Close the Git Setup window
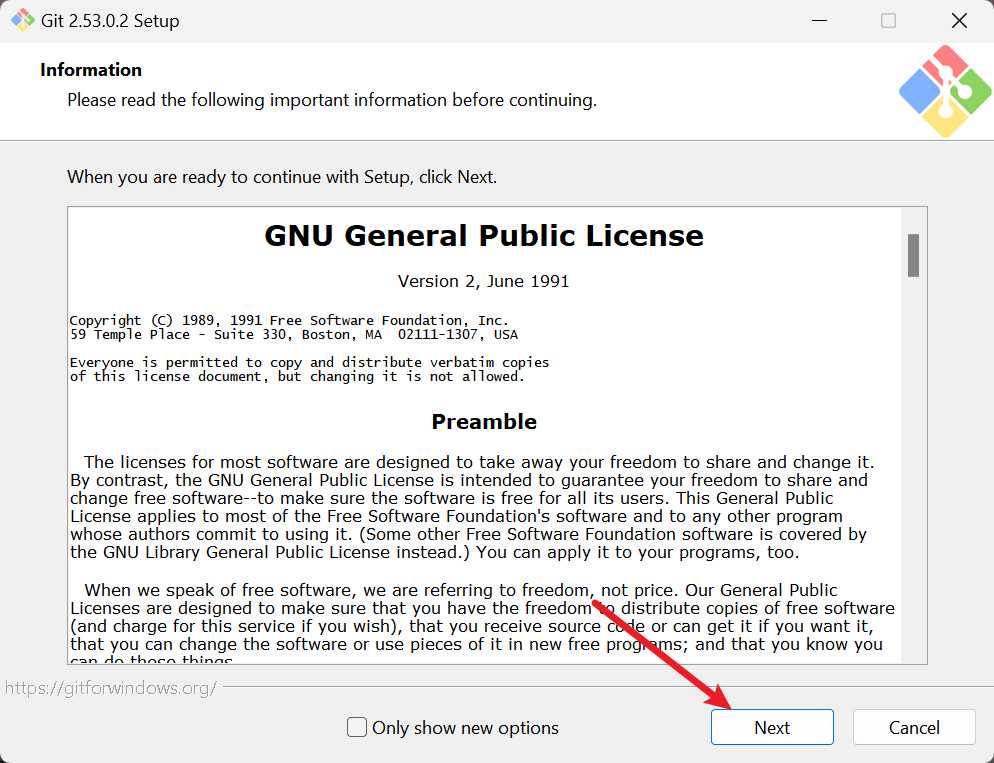 tap(959, 21)
